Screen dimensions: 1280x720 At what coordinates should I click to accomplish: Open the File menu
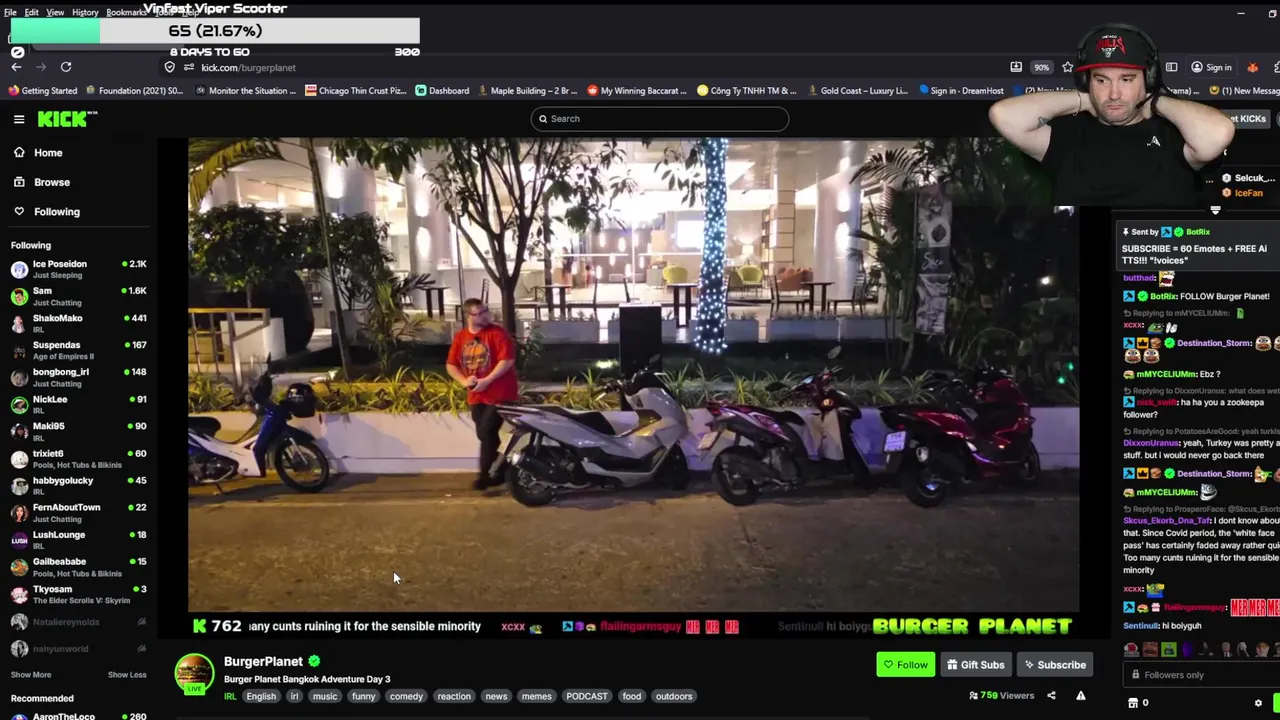[10, 12]
